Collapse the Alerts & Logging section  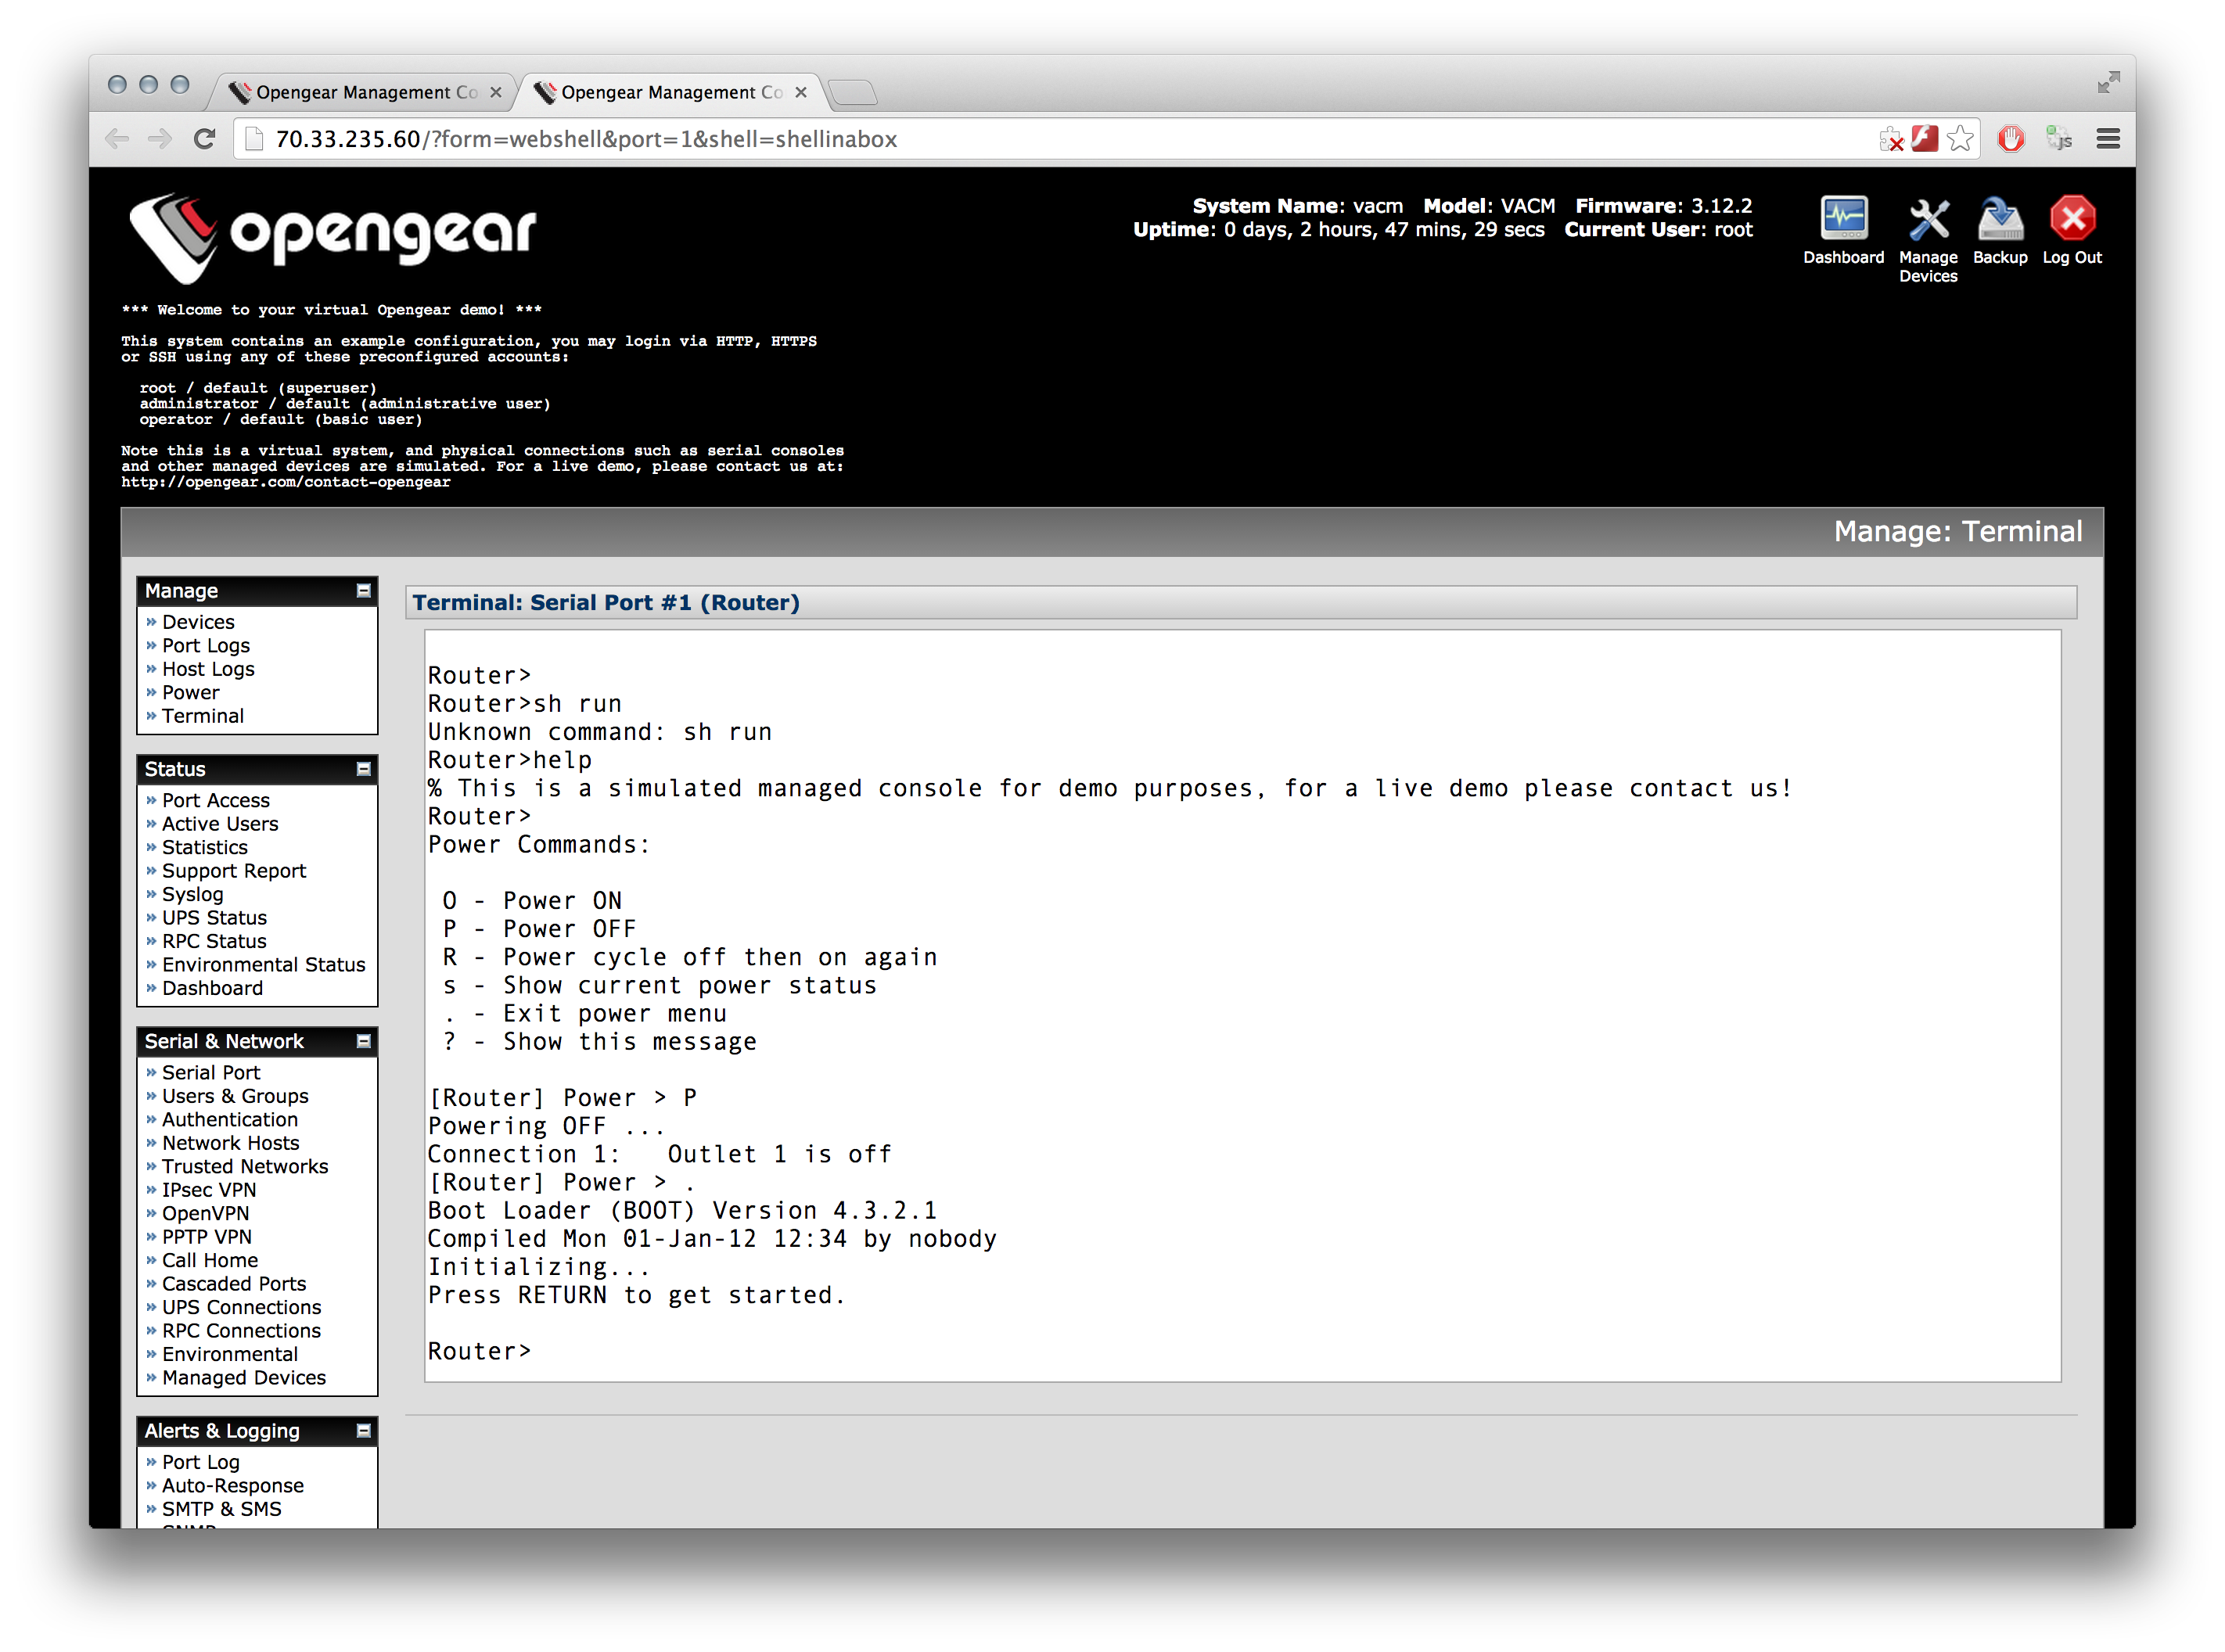[364, 1431]
